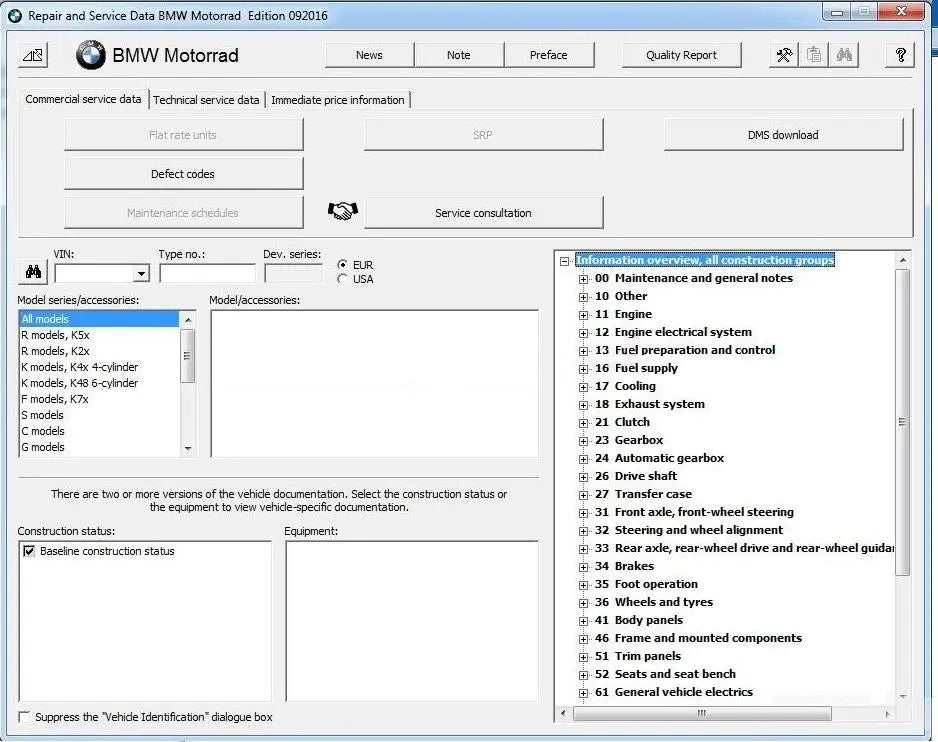Click the triangles icon at top left
Viewport: 938px width, 742px height.
[31, 55]
